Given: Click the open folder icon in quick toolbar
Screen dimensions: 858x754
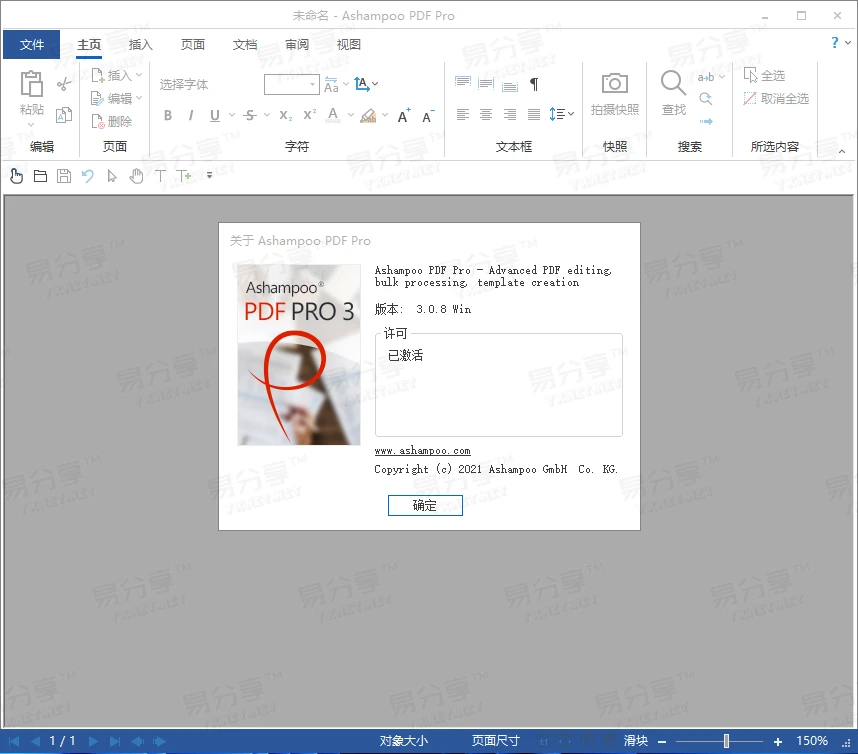Looking at the screenshot, I should tap(40, 176).
